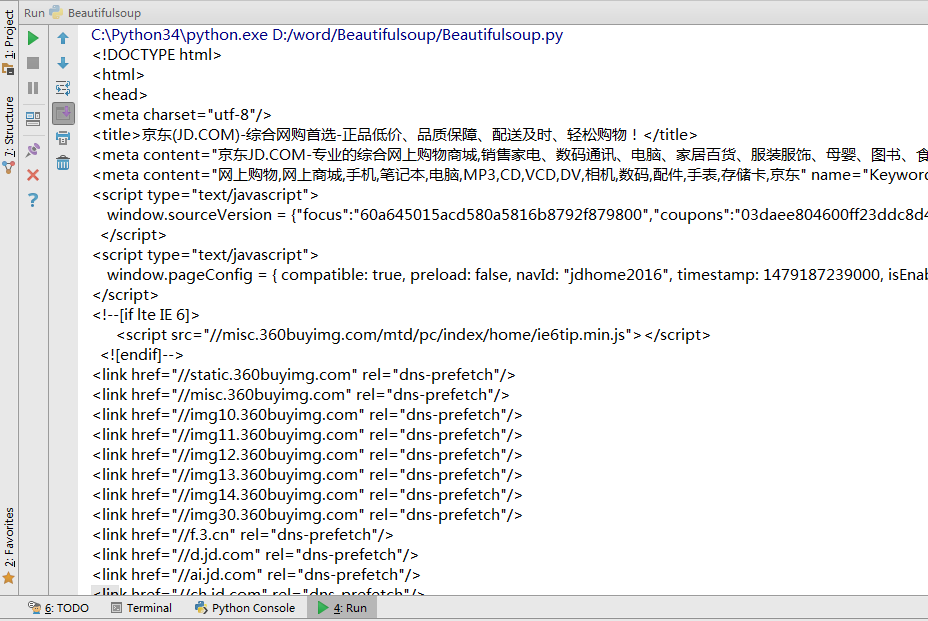
Task: Clear all console output with trash icon
Action: tap(63, 163)
